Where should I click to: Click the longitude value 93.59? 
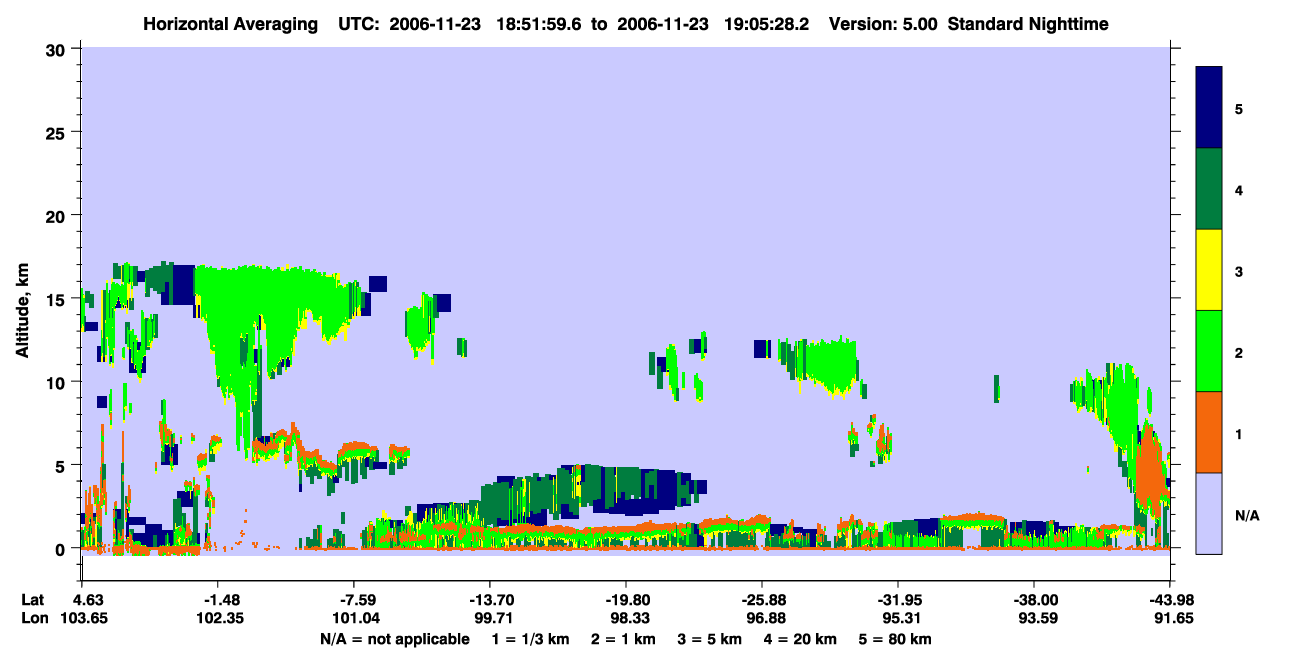1039,618
